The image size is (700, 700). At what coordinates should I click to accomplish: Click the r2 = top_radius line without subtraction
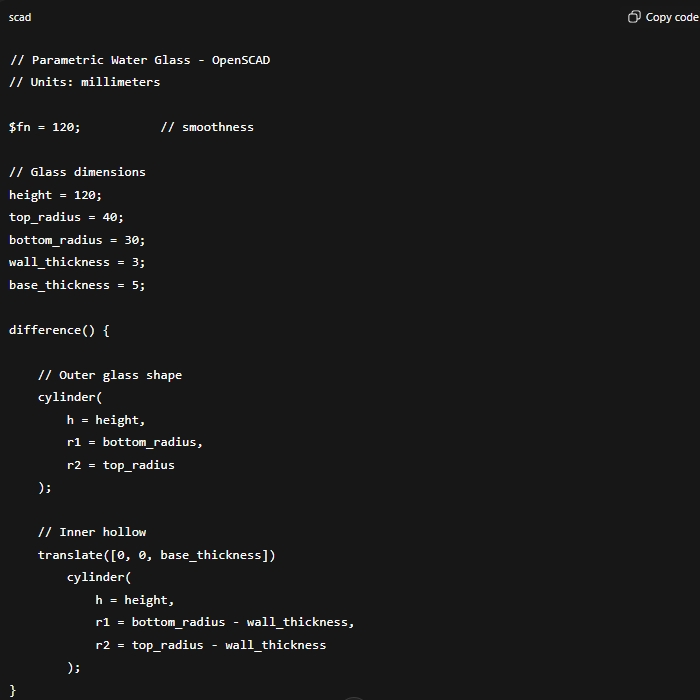[x=120, y=465]
